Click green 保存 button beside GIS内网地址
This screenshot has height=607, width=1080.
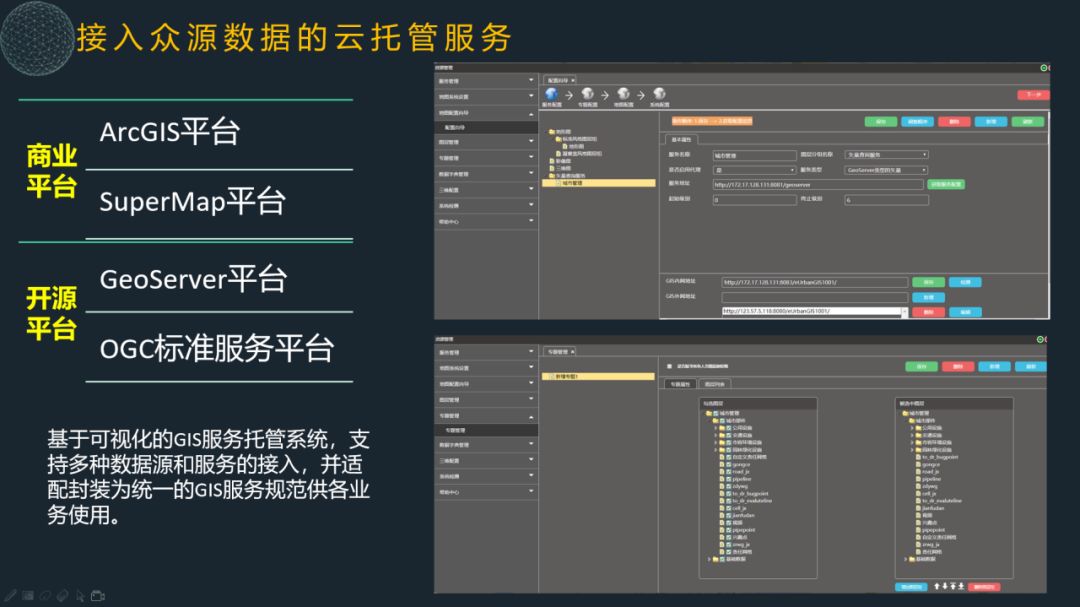click(x=928, y=282)
